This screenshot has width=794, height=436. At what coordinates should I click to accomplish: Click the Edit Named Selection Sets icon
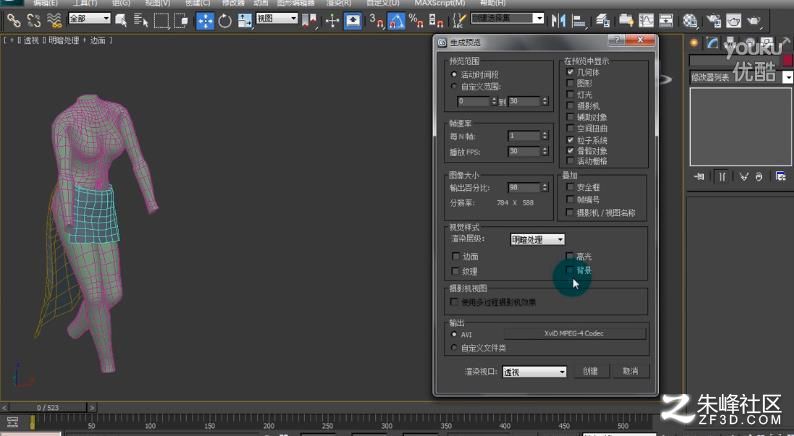(459, 21)
